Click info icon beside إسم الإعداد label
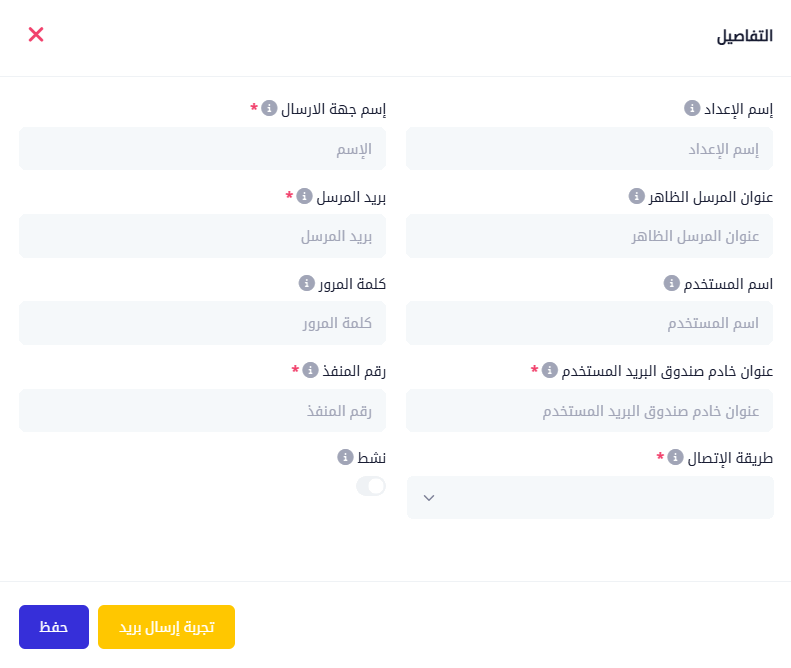The image size is (791, 668). pos(691,108)
